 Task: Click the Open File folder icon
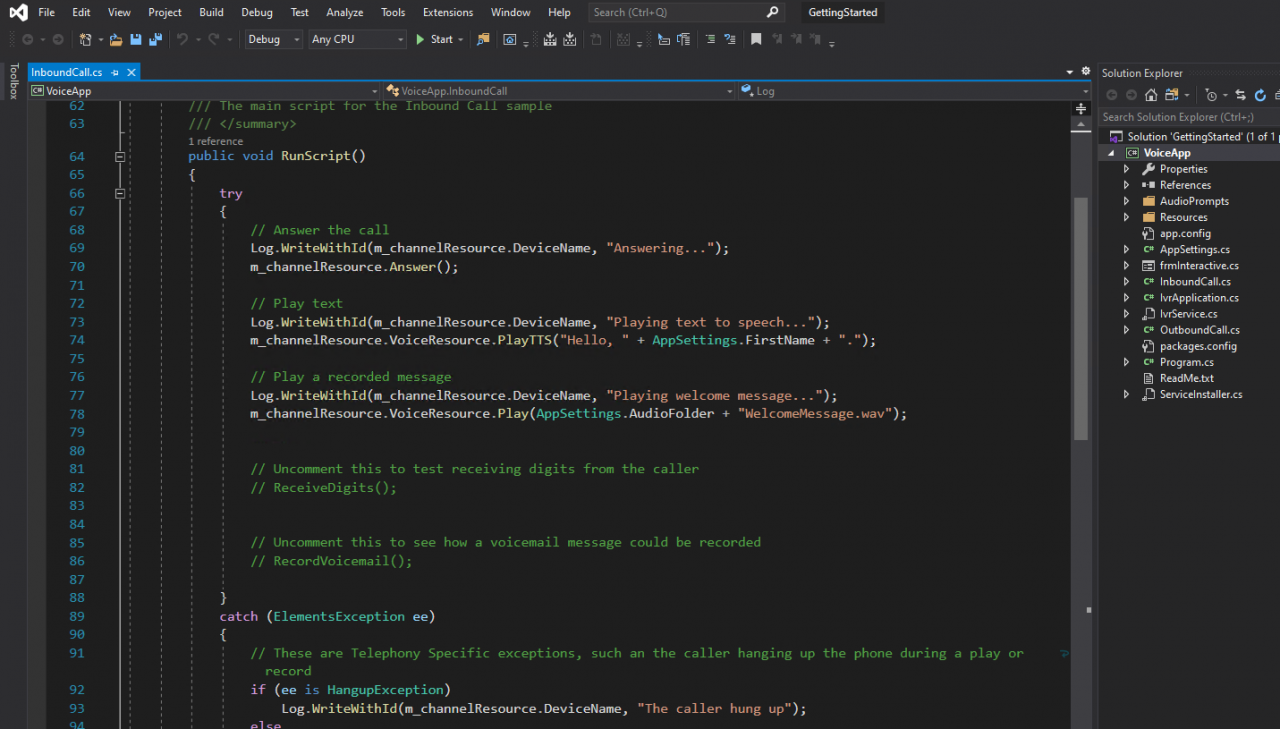116,40
